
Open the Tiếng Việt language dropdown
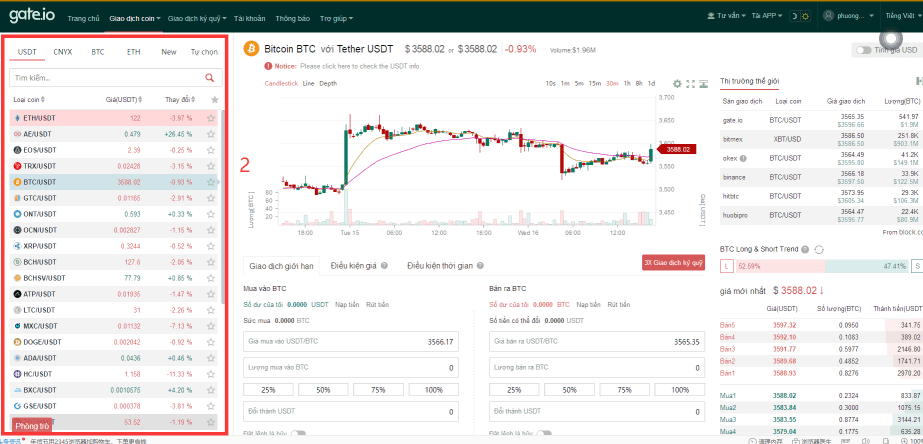click(x=904, y=16)
